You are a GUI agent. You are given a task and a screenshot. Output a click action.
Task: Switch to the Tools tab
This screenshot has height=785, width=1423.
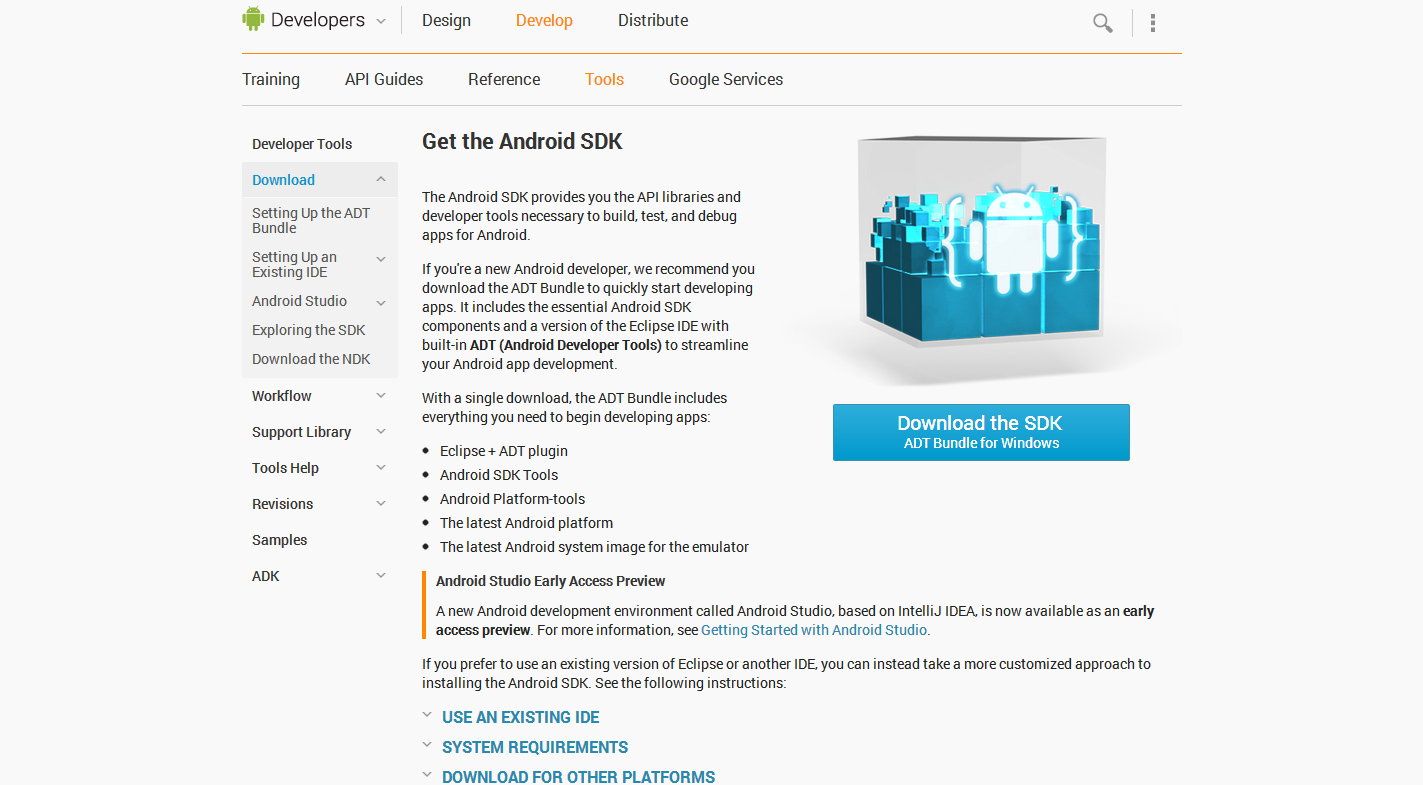pyautogui.click(x=604, y=79)
